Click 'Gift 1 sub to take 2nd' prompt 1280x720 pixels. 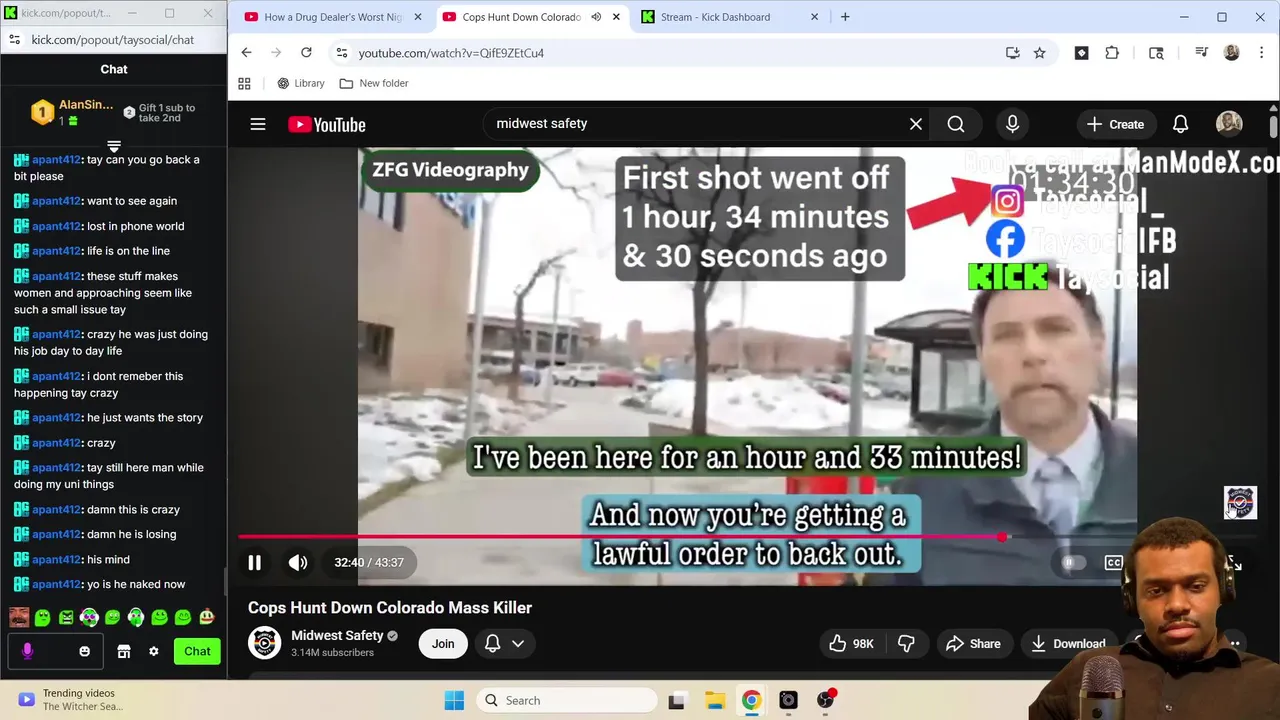click(x=159, y=112)
